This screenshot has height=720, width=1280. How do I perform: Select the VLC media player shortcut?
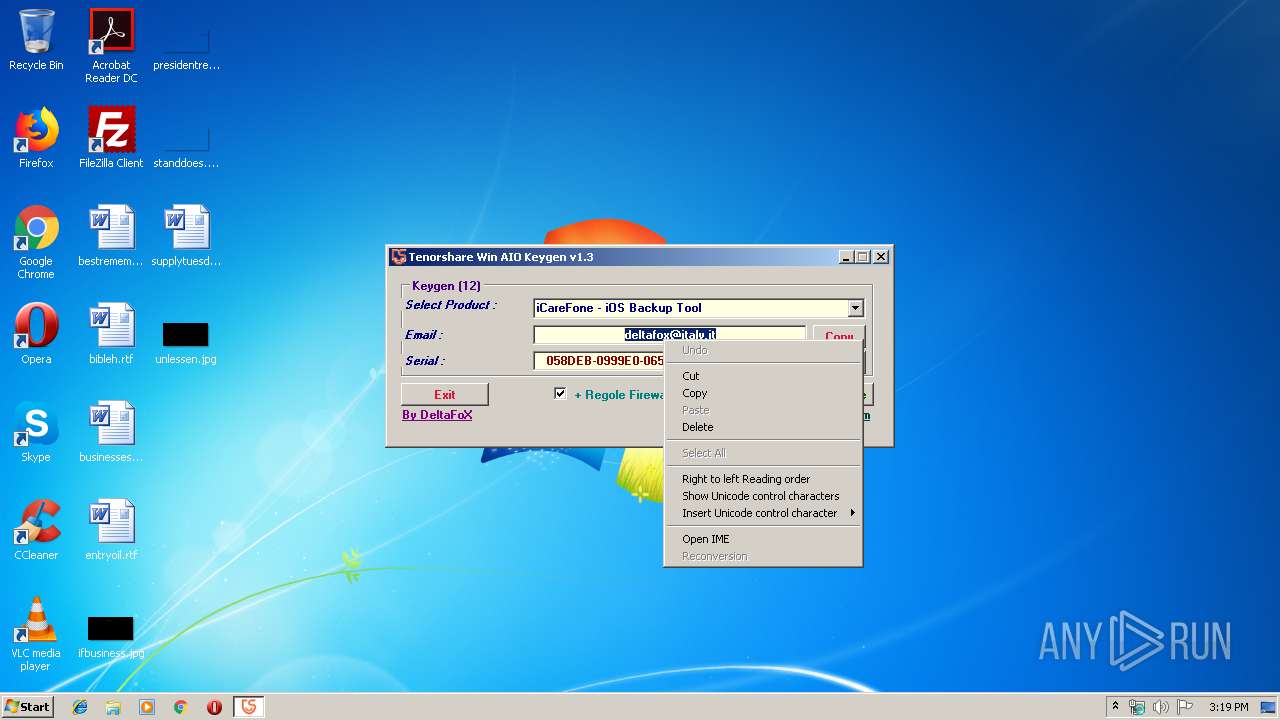pyautogui.click(x=36, y=634)
